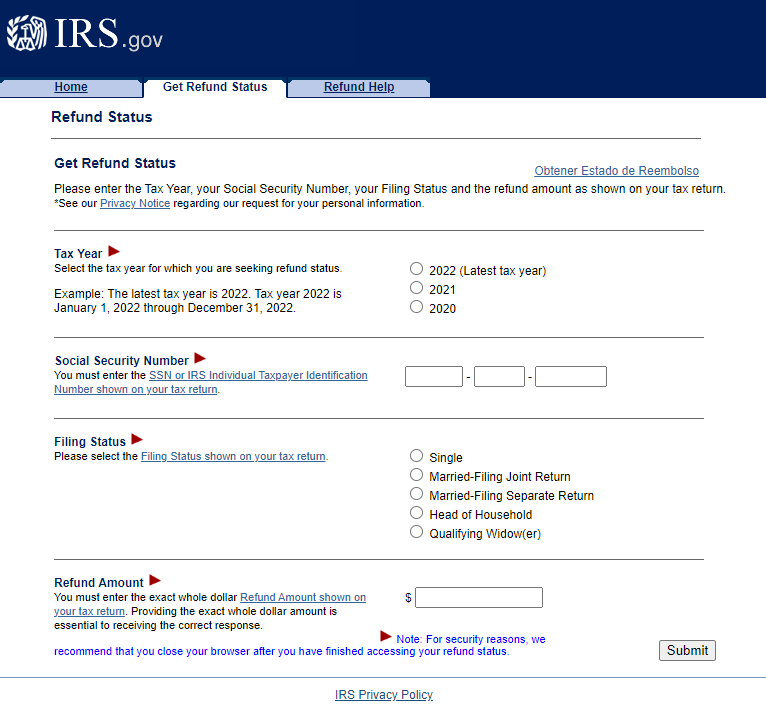Open the Privacy Notice link
766x724 pixels.
tap(135, 203)
